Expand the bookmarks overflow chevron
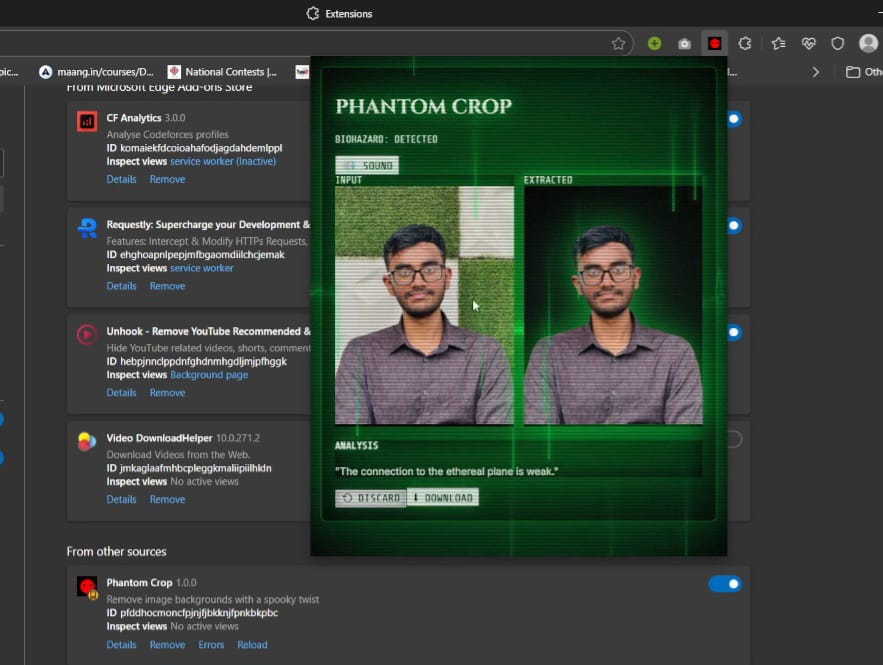 tap(815, 72)
